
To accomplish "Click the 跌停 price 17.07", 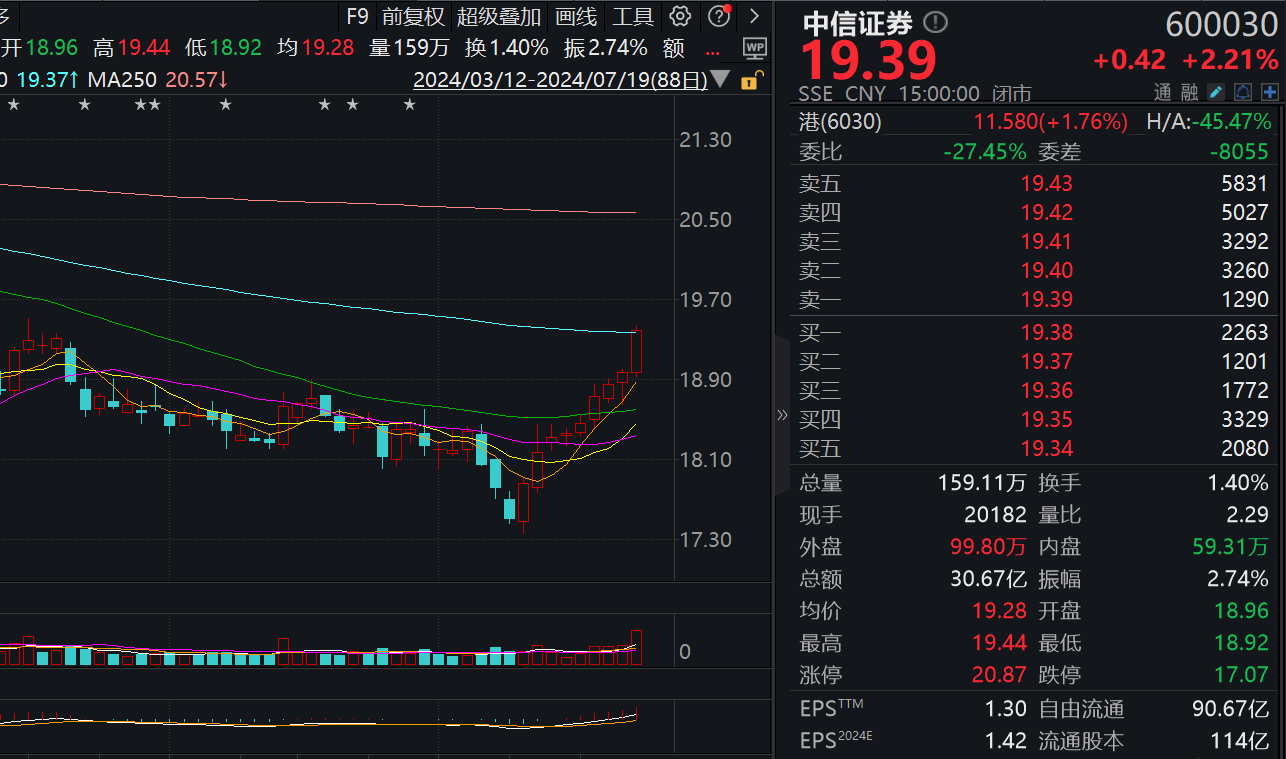I will [x=1240, y=675].
